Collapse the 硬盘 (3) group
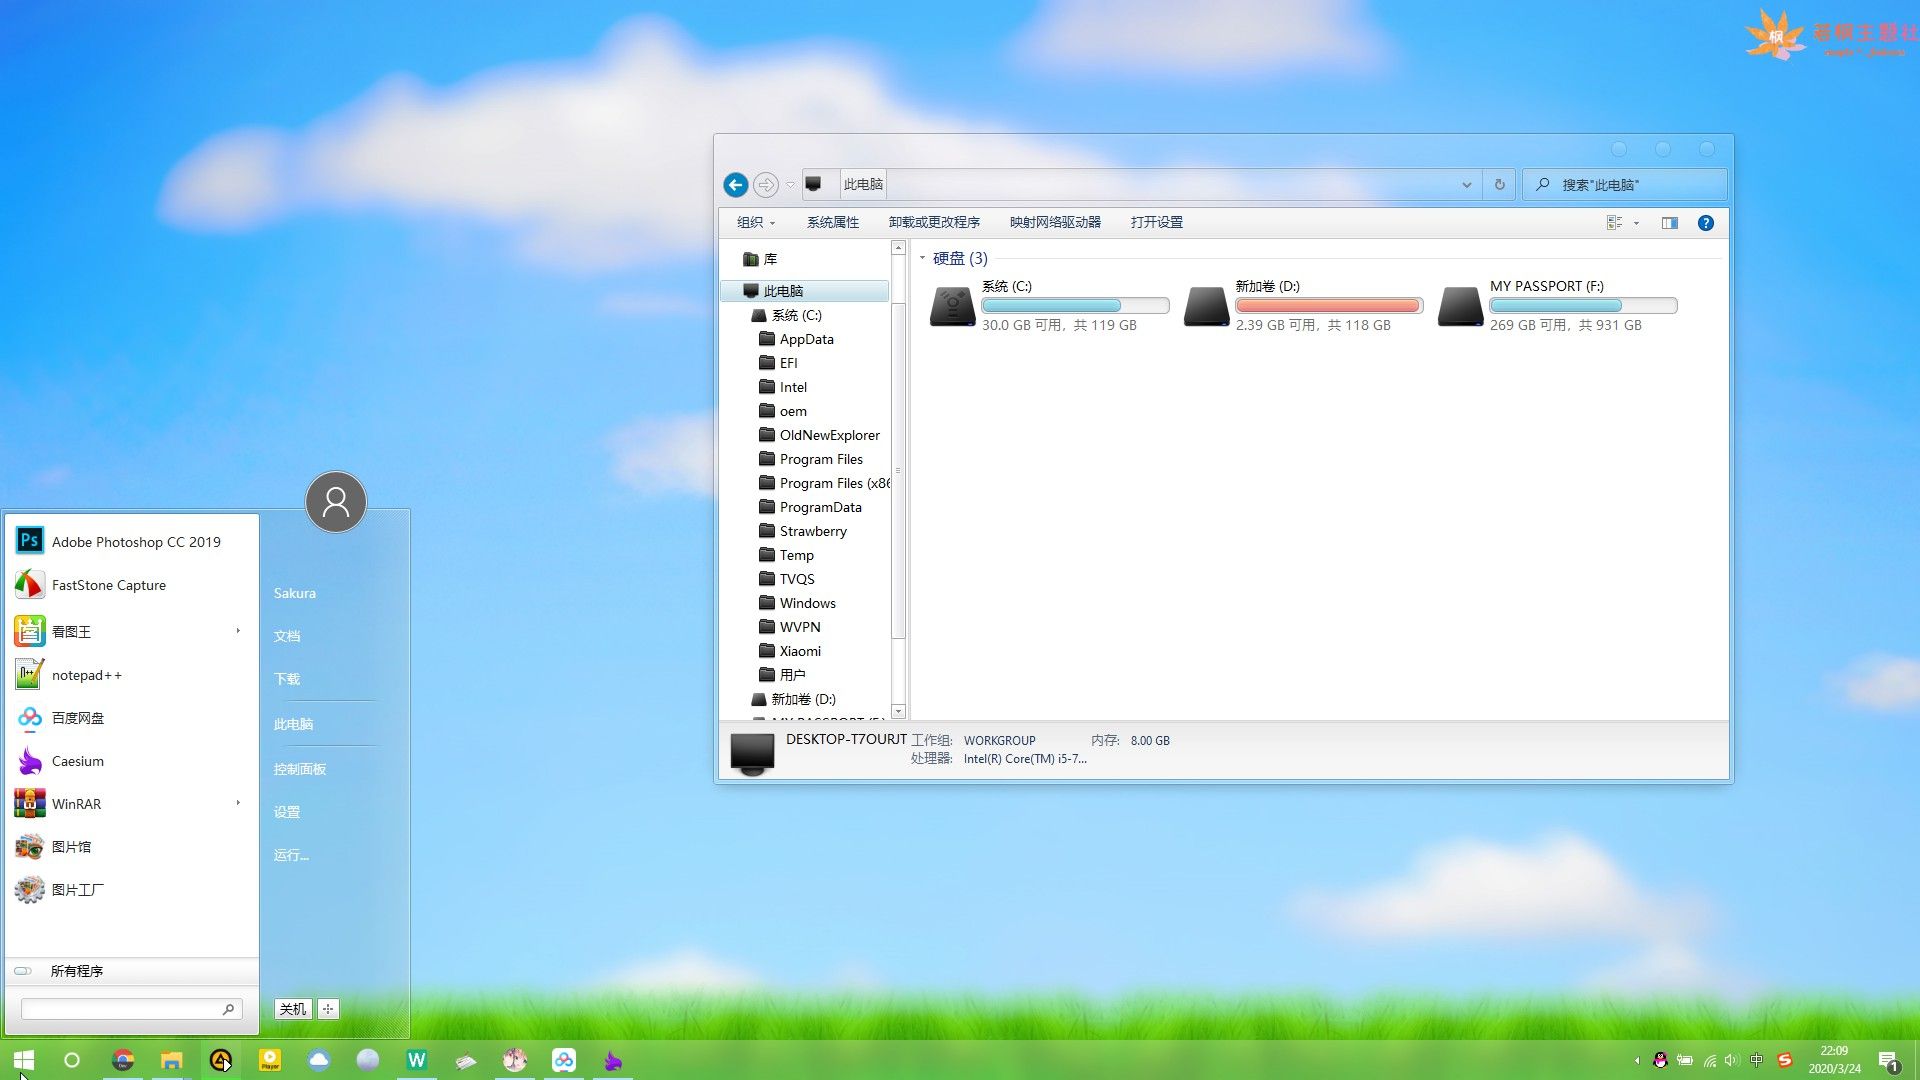1920x1080 pixels. (922, 258)
